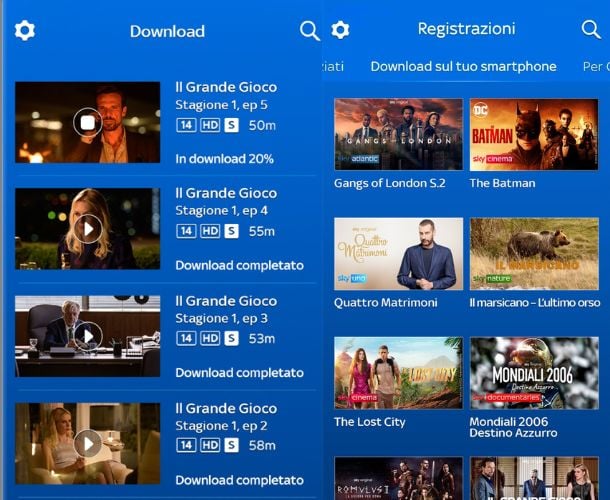Open Il marsicano bear thumbnail
This screenshot has width=610, height=500.
point(534,254)
